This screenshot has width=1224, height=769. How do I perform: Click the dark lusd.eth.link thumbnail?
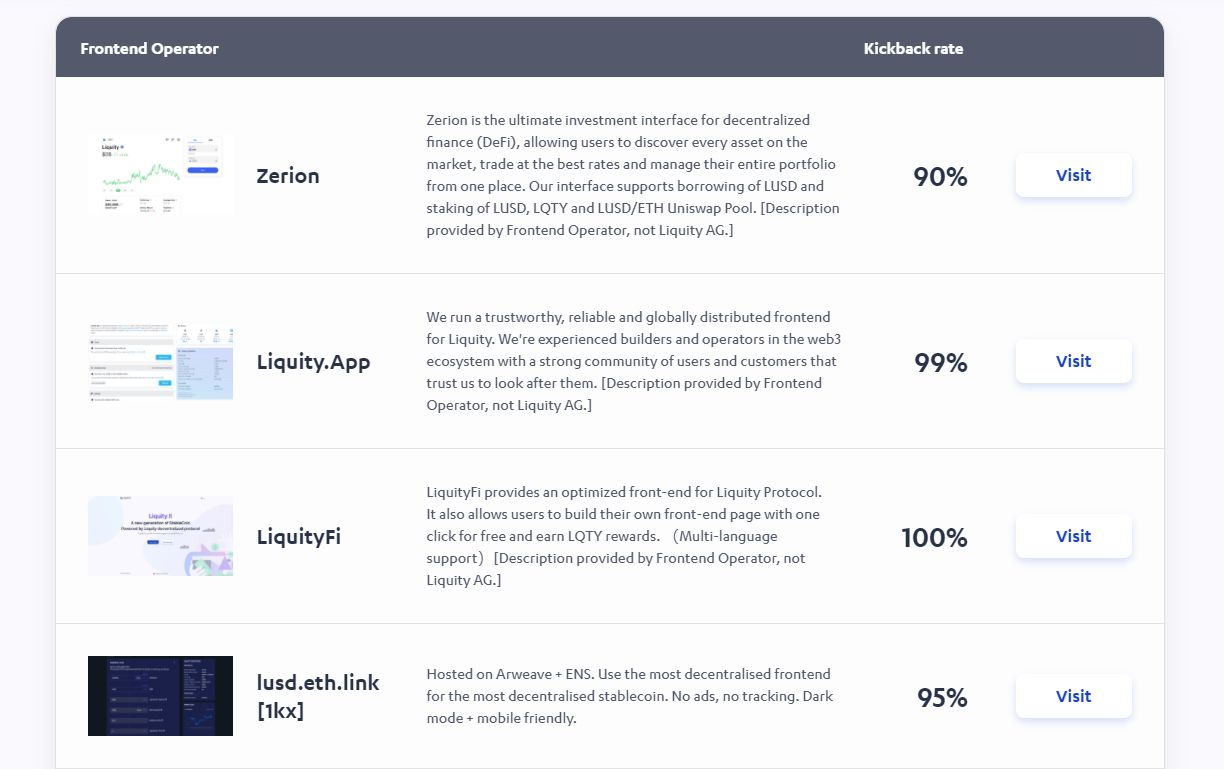(x=160, y=696)
